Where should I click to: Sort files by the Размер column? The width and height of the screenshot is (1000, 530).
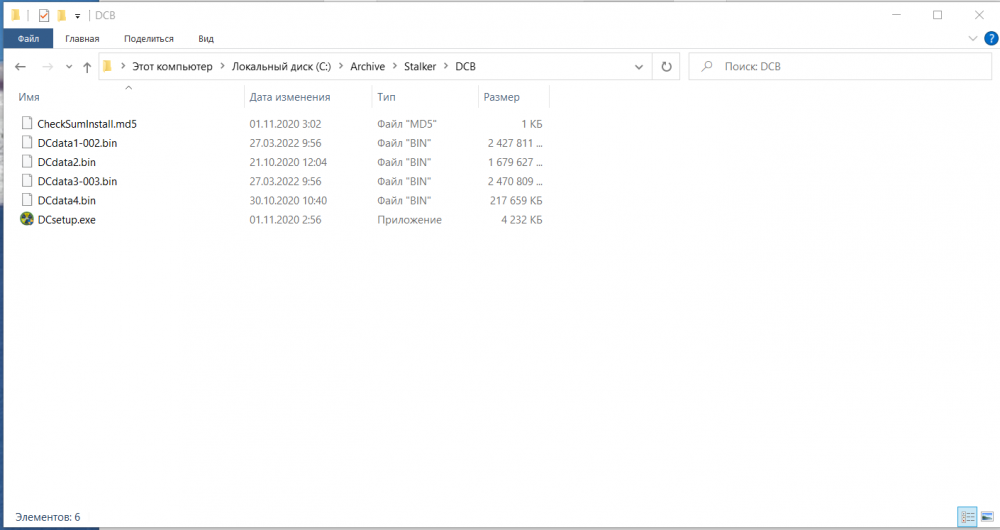point(501,97)
